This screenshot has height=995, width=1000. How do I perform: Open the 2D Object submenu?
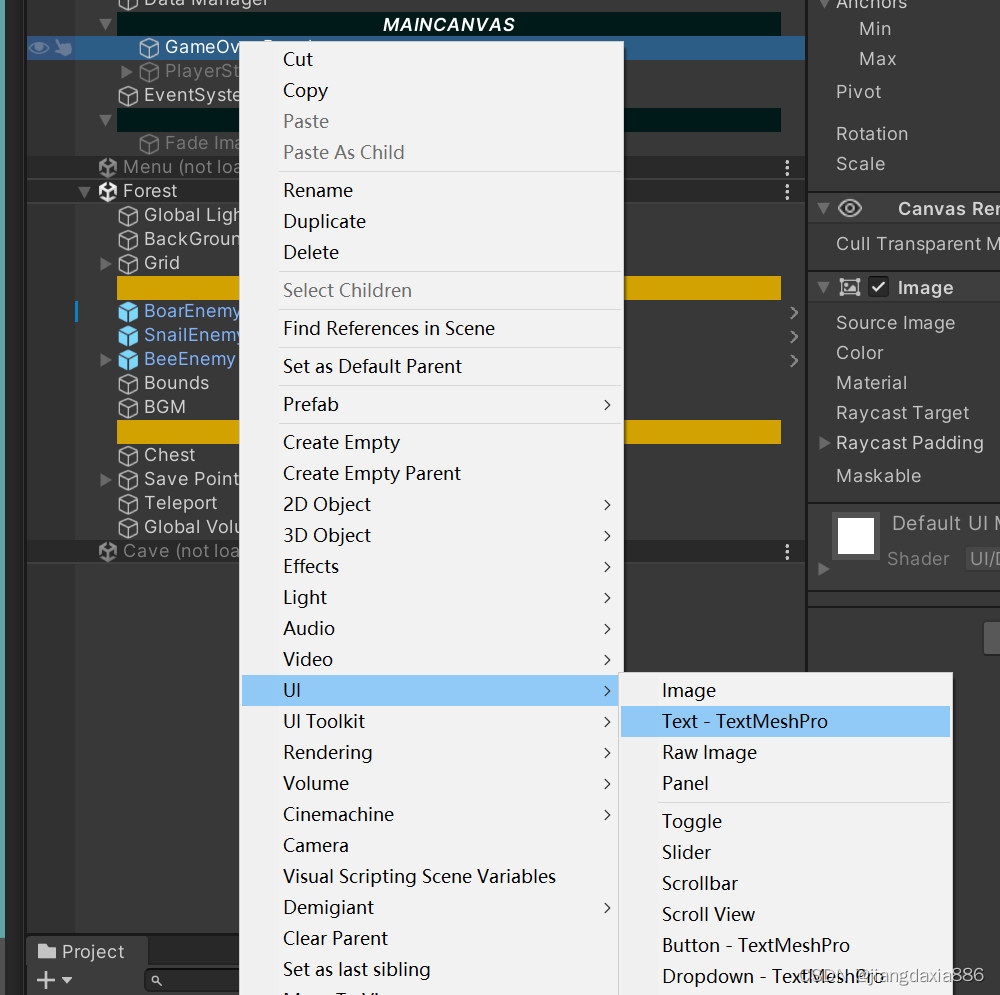click(x=431, y=505)
